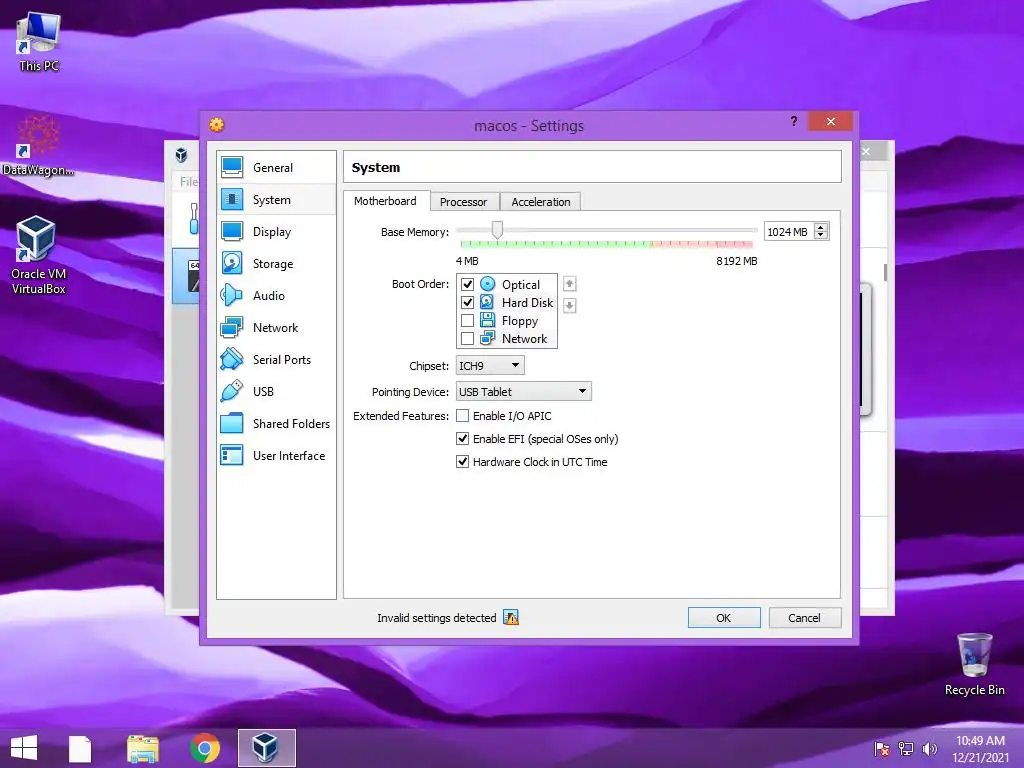
Task: Click the settings gear icon in title bar
Action: 216,124
